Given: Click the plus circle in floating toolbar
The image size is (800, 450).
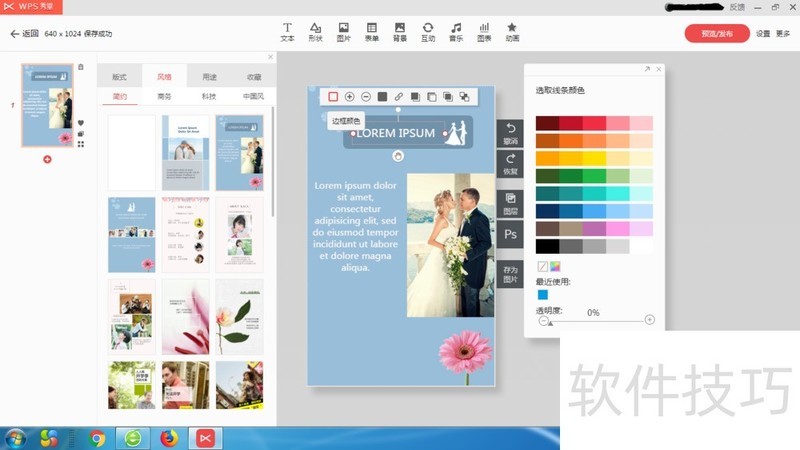Looking at the screenshot, I should pos(349,96).
